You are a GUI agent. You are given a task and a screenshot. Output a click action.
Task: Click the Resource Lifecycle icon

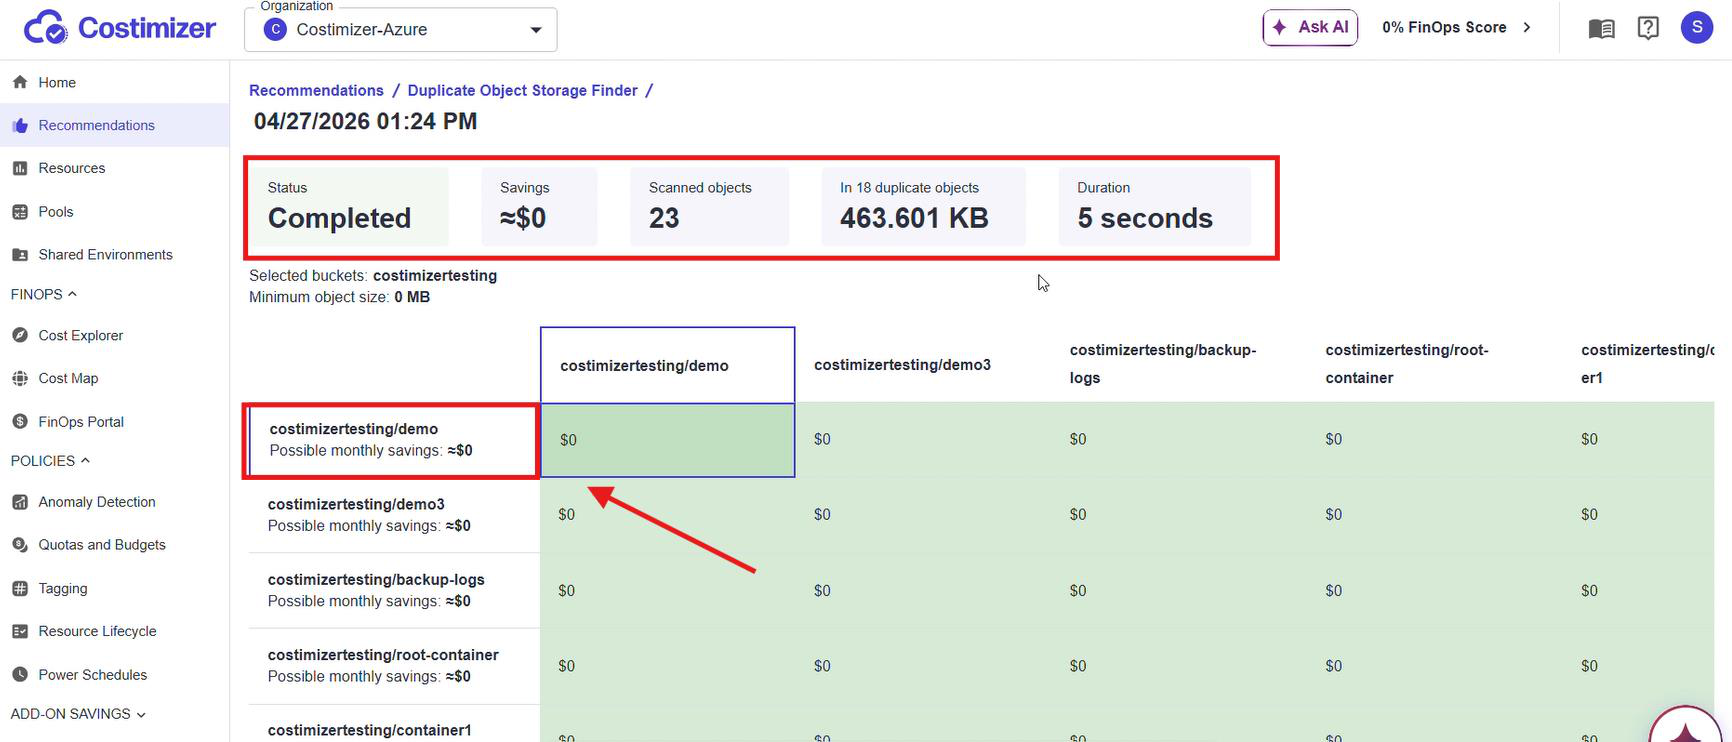(x=20, y=631)
